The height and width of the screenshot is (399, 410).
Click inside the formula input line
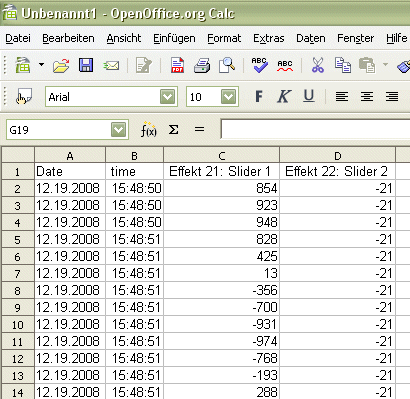(x=315, y=129)
